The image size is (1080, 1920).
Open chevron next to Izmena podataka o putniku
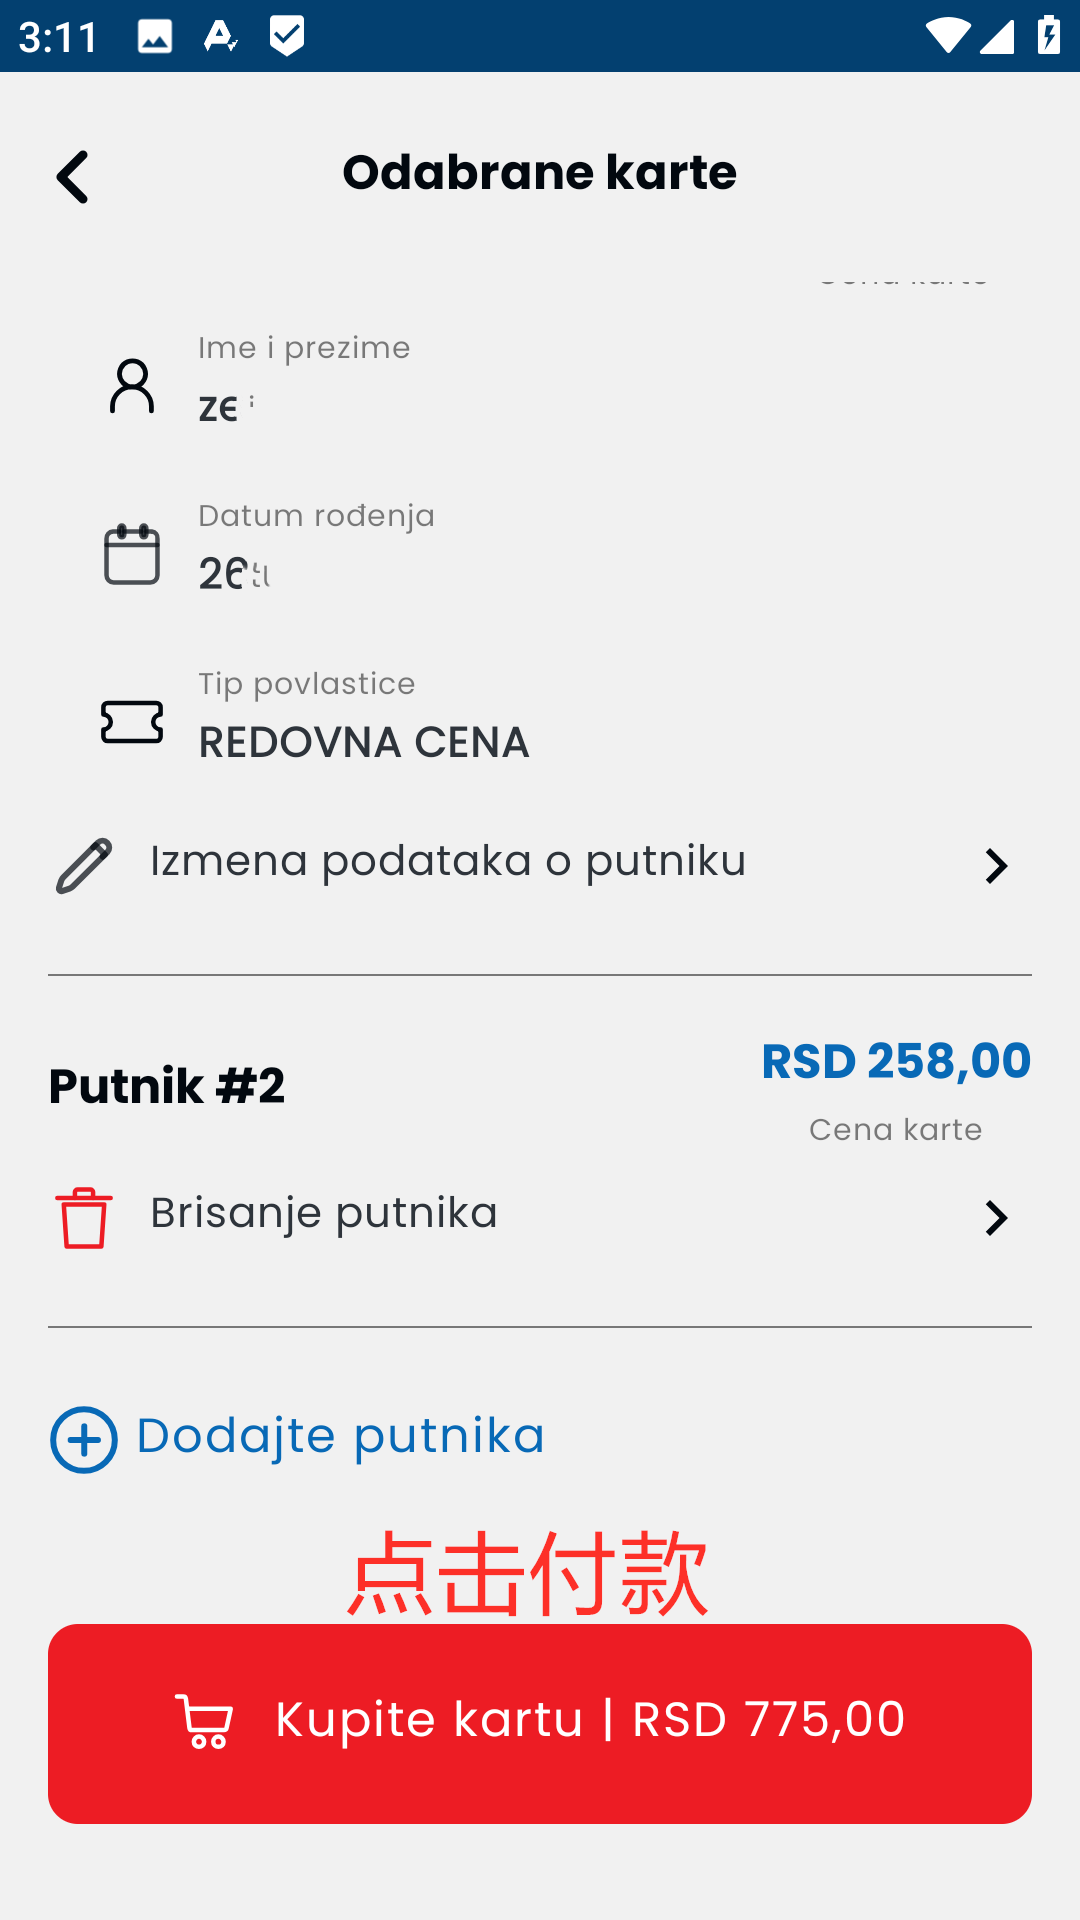tap(996, 866)
